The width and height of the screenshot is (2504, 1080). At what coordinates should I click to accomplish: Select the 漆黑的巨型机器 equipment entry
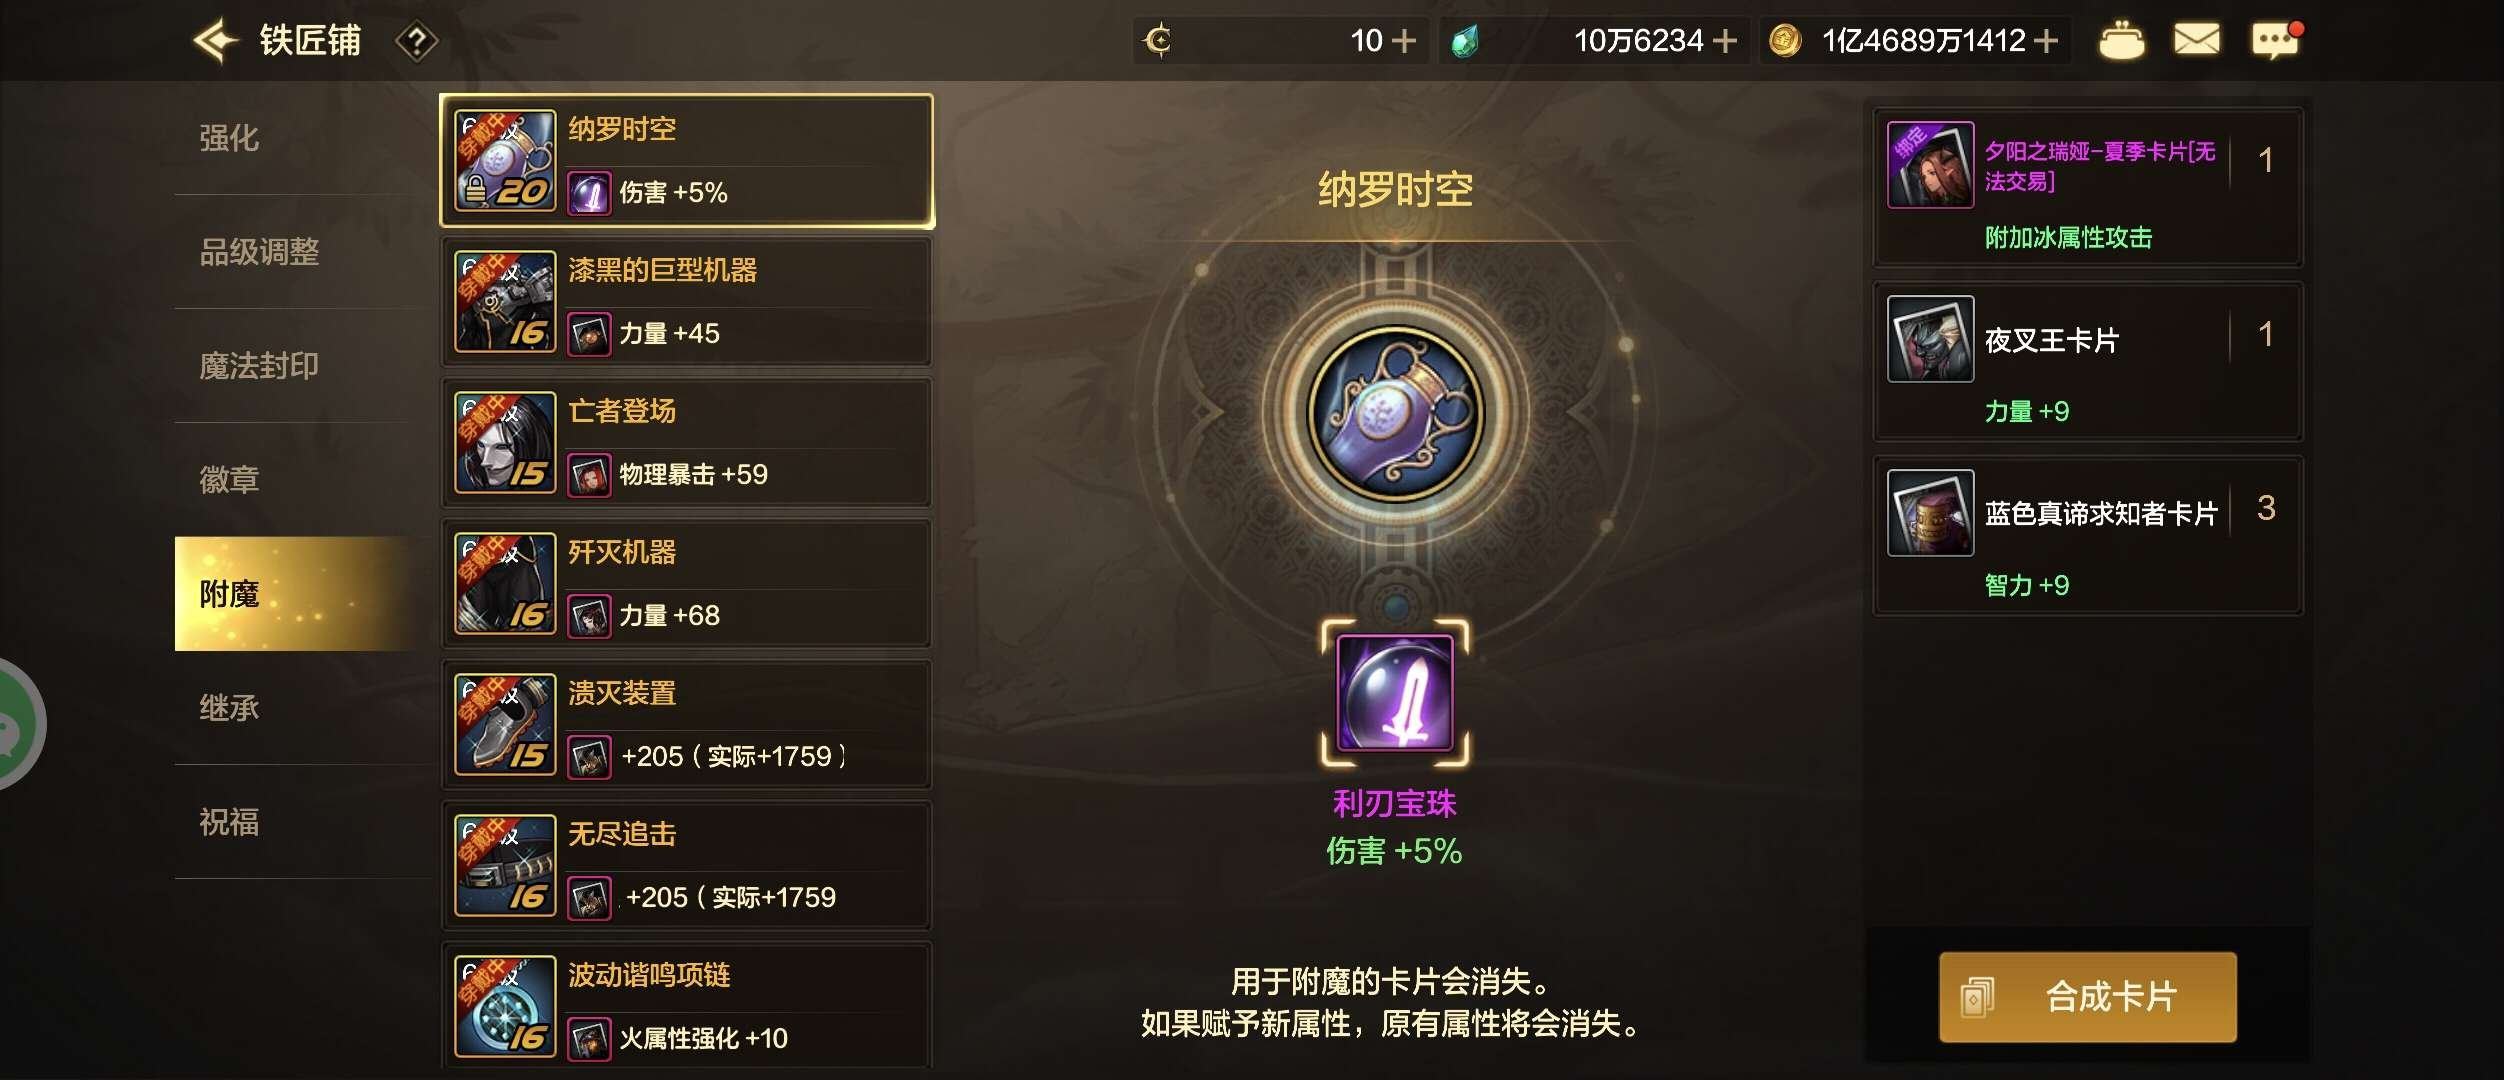point(687,302)
